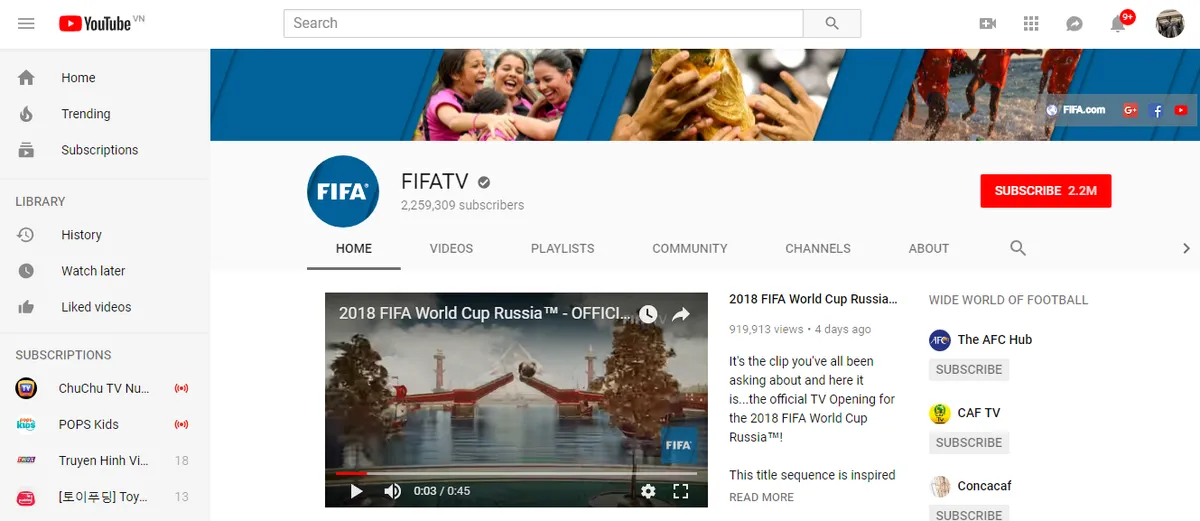Click the Facebook icon on banner

coord(1157,110)
